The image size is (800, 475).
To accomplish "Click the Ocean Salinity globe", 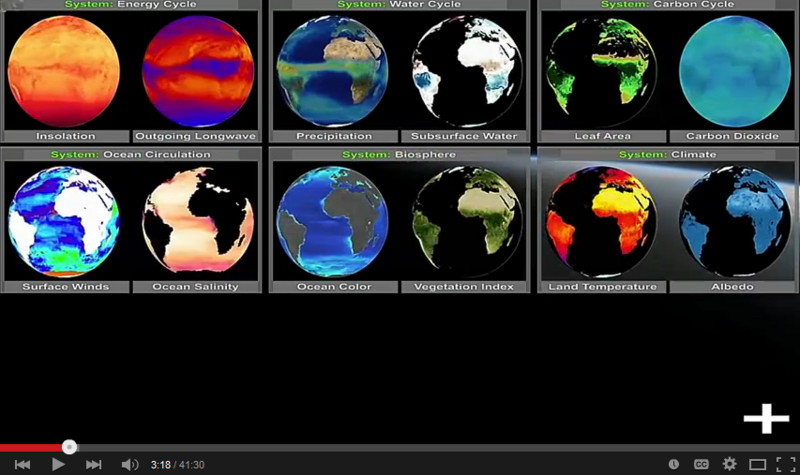I will tap(197, 221).
